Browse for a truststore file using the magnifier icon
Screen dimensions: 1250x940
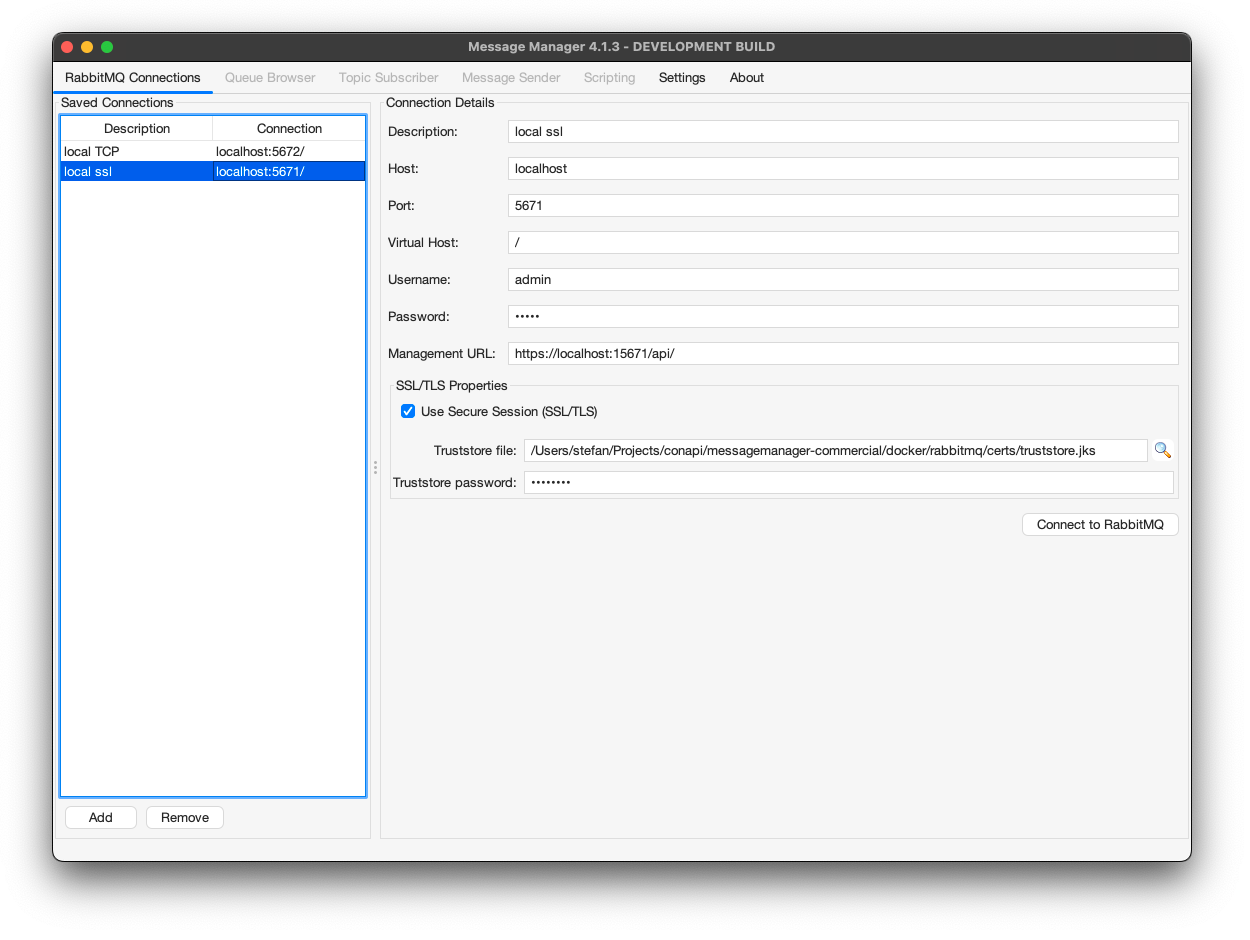1162,450
